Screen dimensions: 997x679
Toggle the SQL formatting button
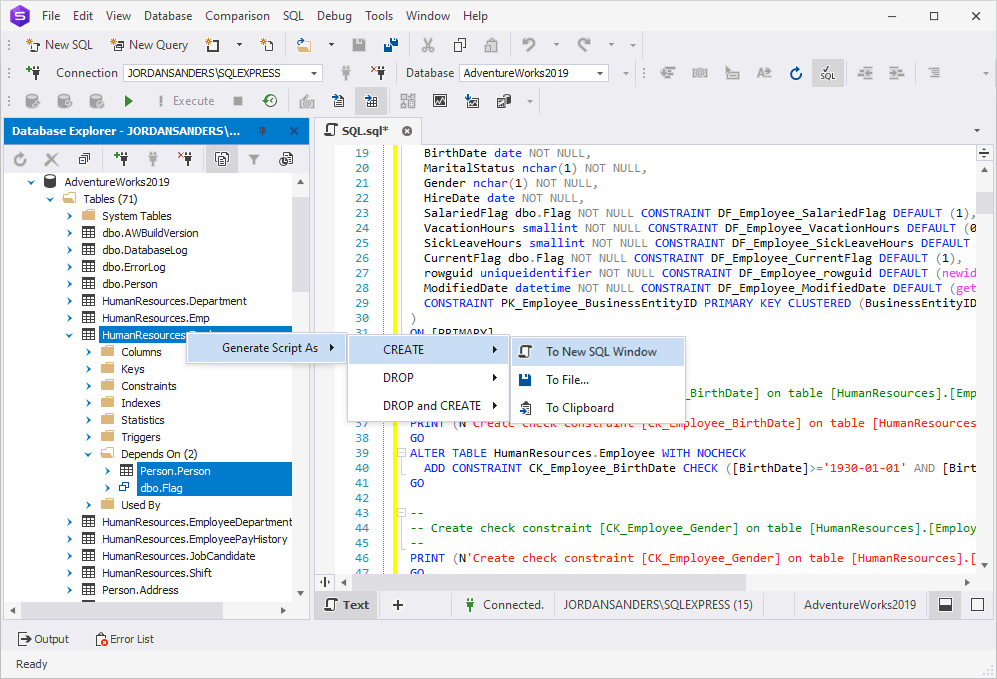click(x=827, y=73)
